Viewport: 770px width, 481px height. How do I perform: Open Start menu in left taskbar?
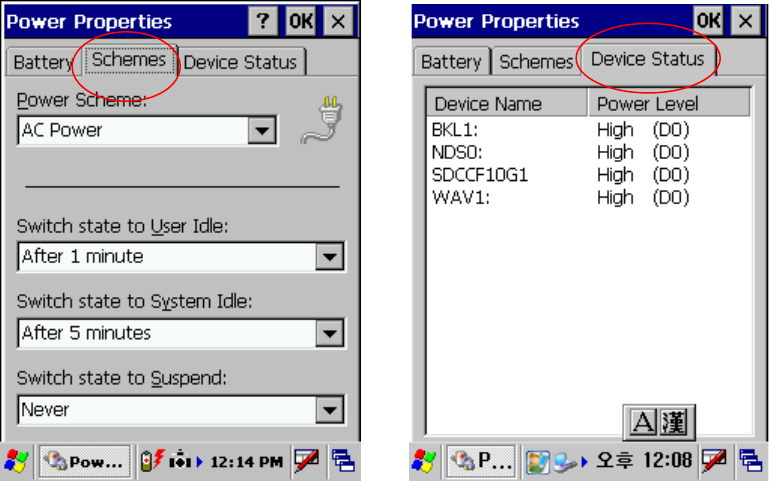click(17, 461)
